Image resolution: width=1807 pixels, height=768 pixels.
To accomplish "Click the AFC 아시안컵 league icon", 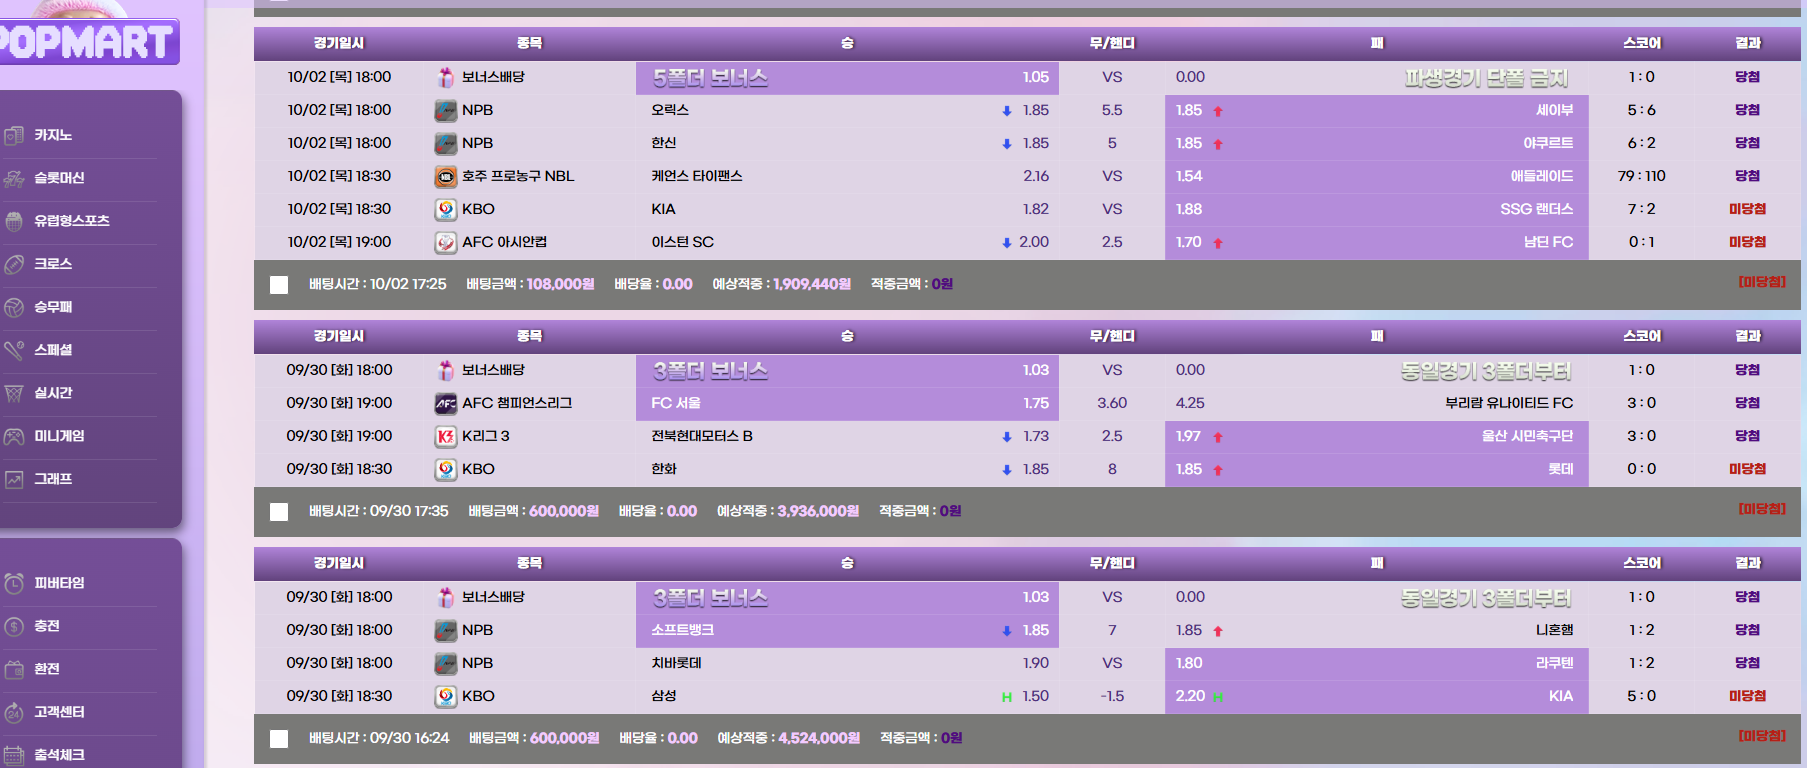I will tap(446, 242).
